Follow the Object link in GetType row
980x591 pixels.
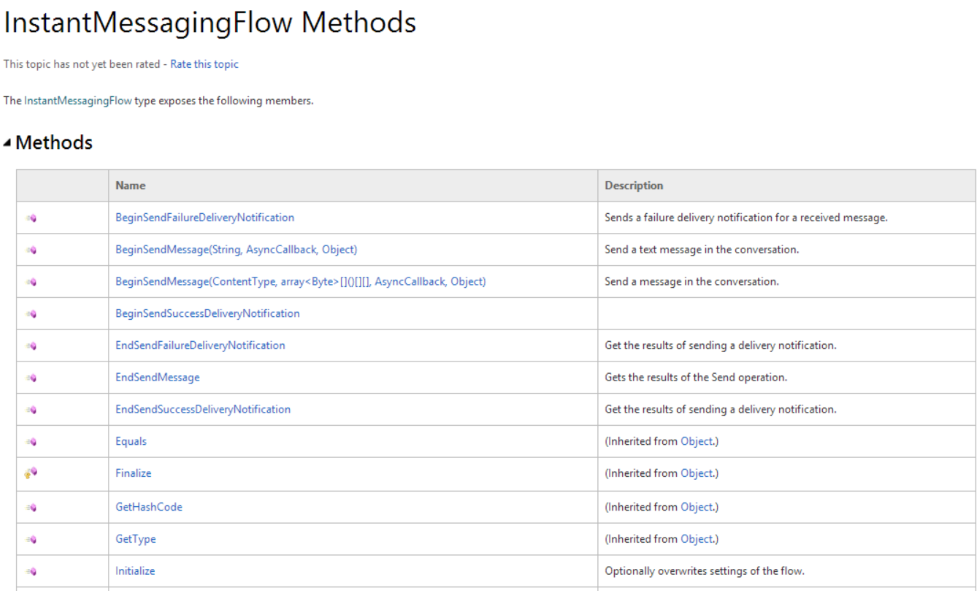pyautogui.click(x=696, y=539)
